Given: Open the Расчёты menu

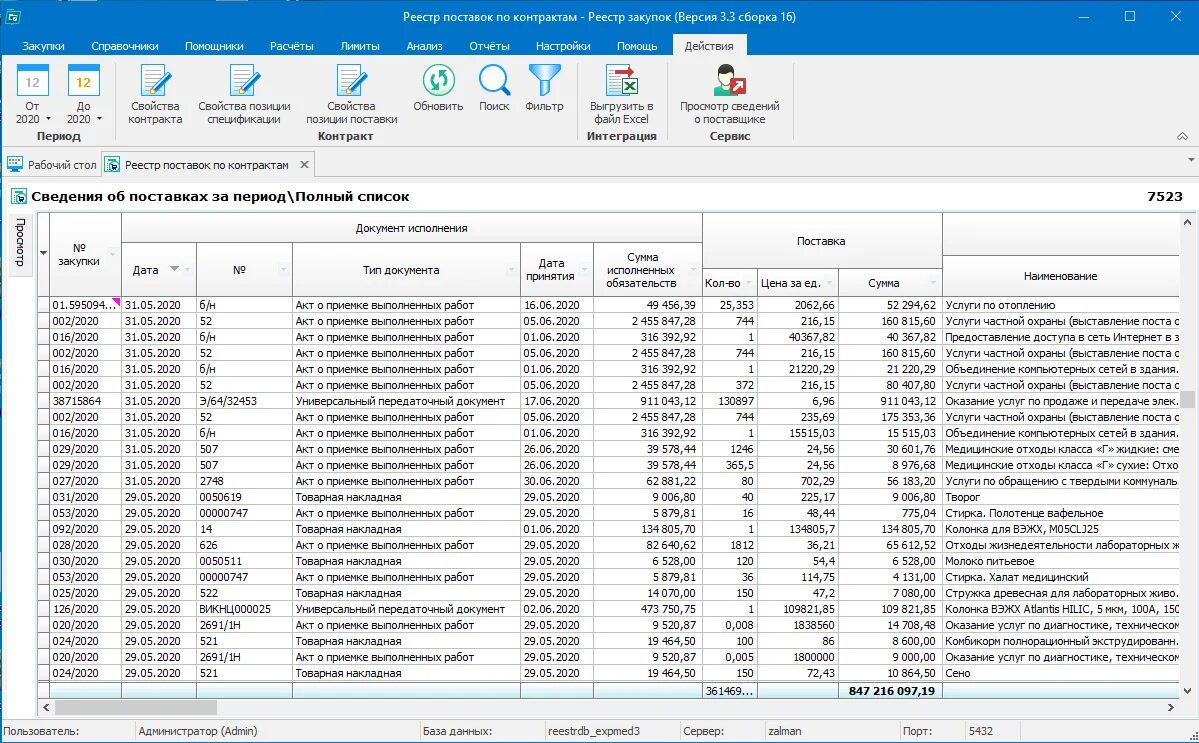Looking at the screenshot, I should point(291,46).
